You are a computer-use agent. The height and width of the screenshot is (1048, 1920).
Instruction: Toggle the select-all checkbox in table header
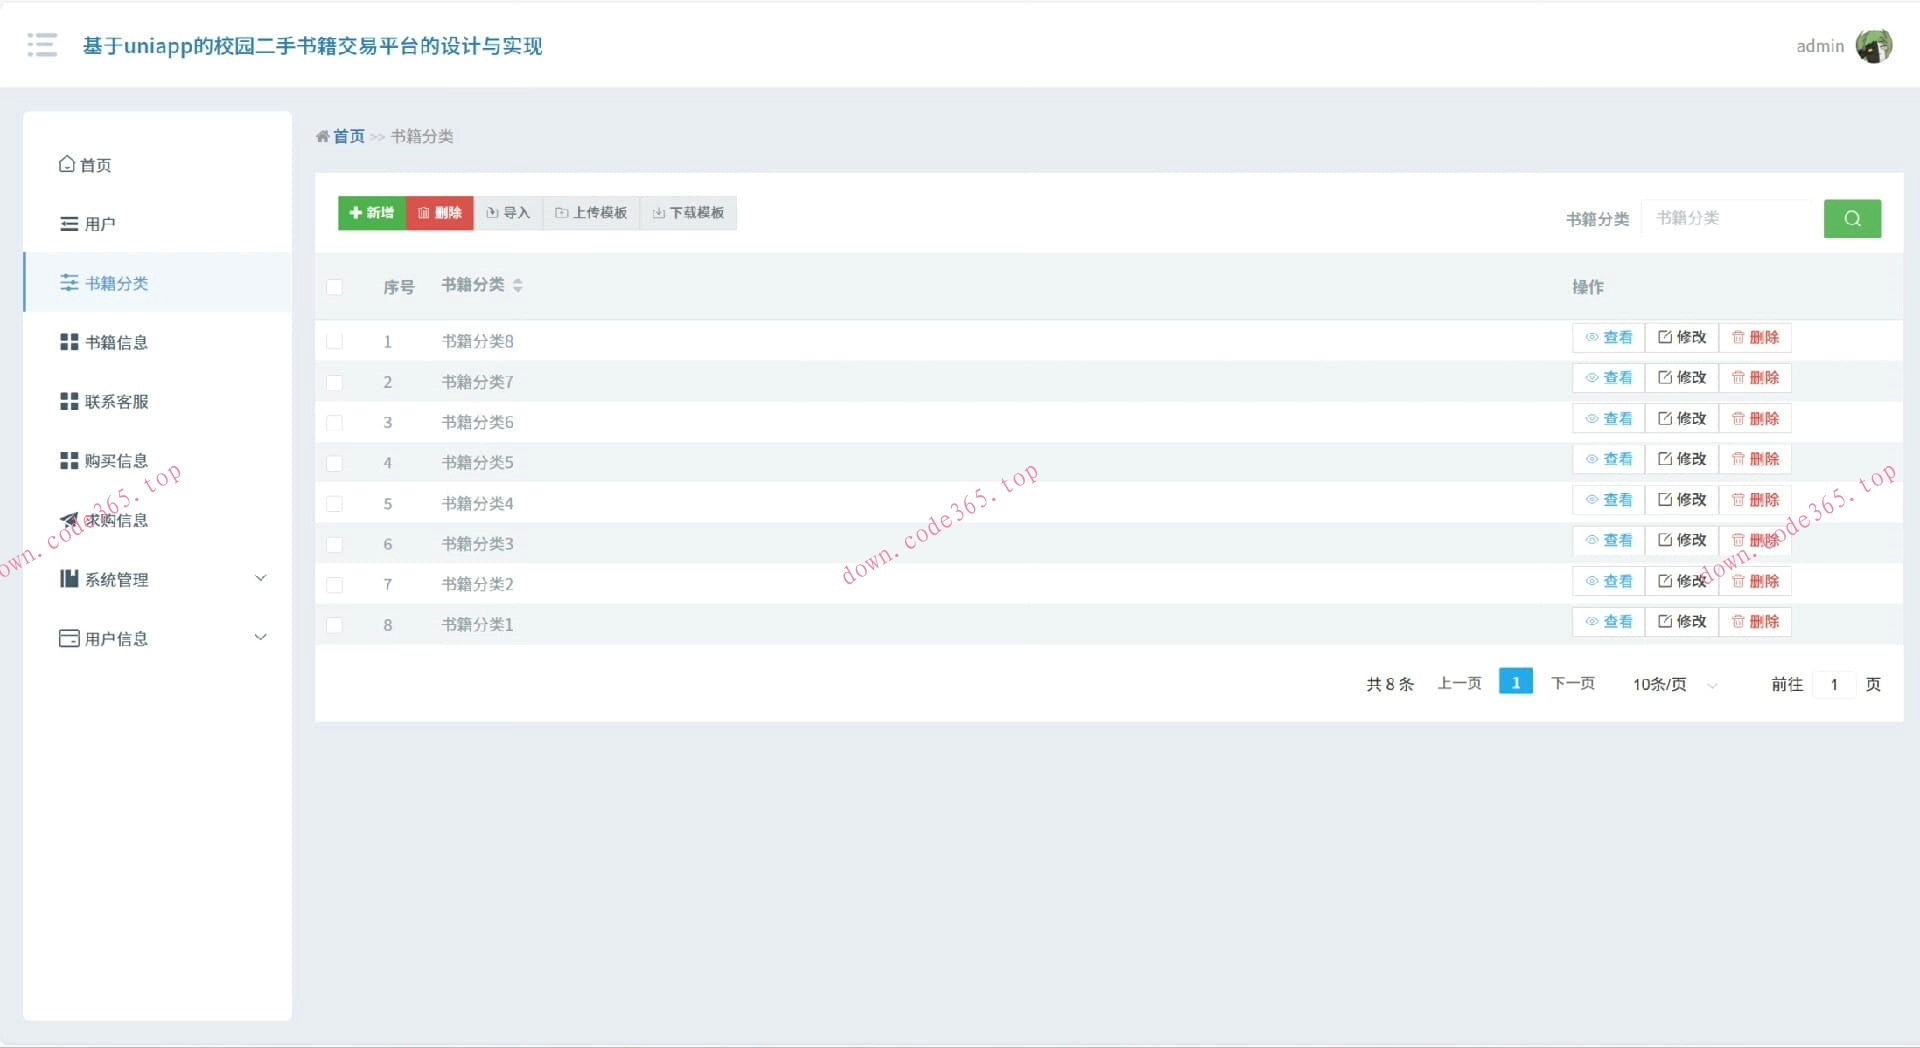(335, 287)
